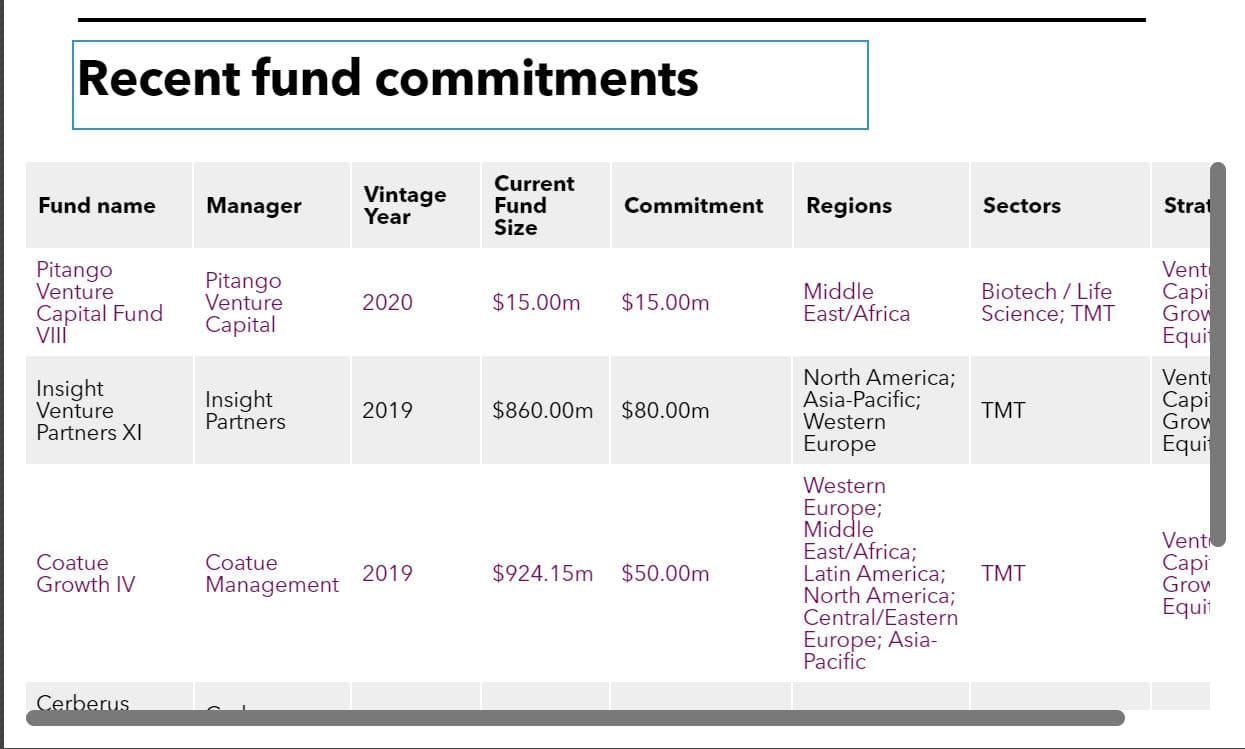
Task: Click the Insight row regions cell starting "North America; Asia-Pacific"
Action: [x=880, y=410]
